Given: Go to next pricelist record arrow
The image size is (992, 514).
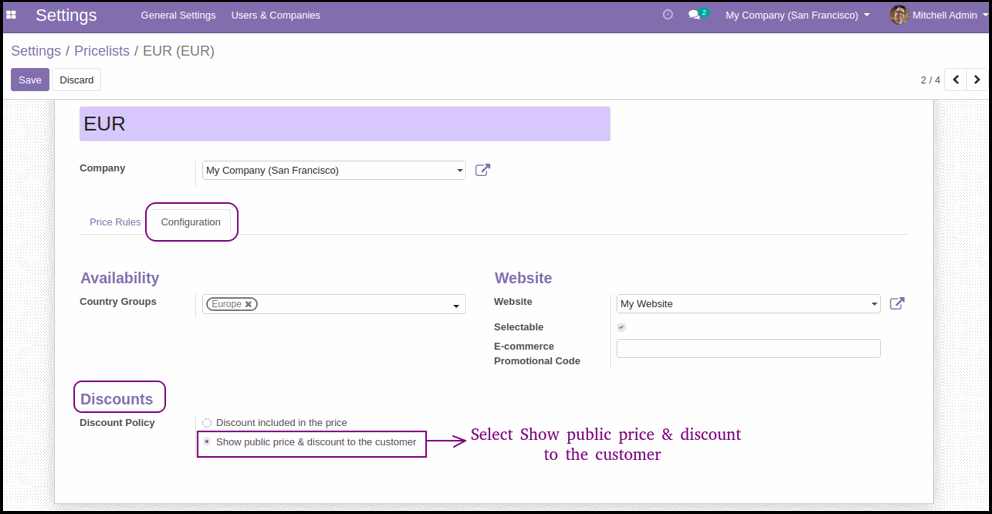Looking at the screenshot, I should point(977,80).
